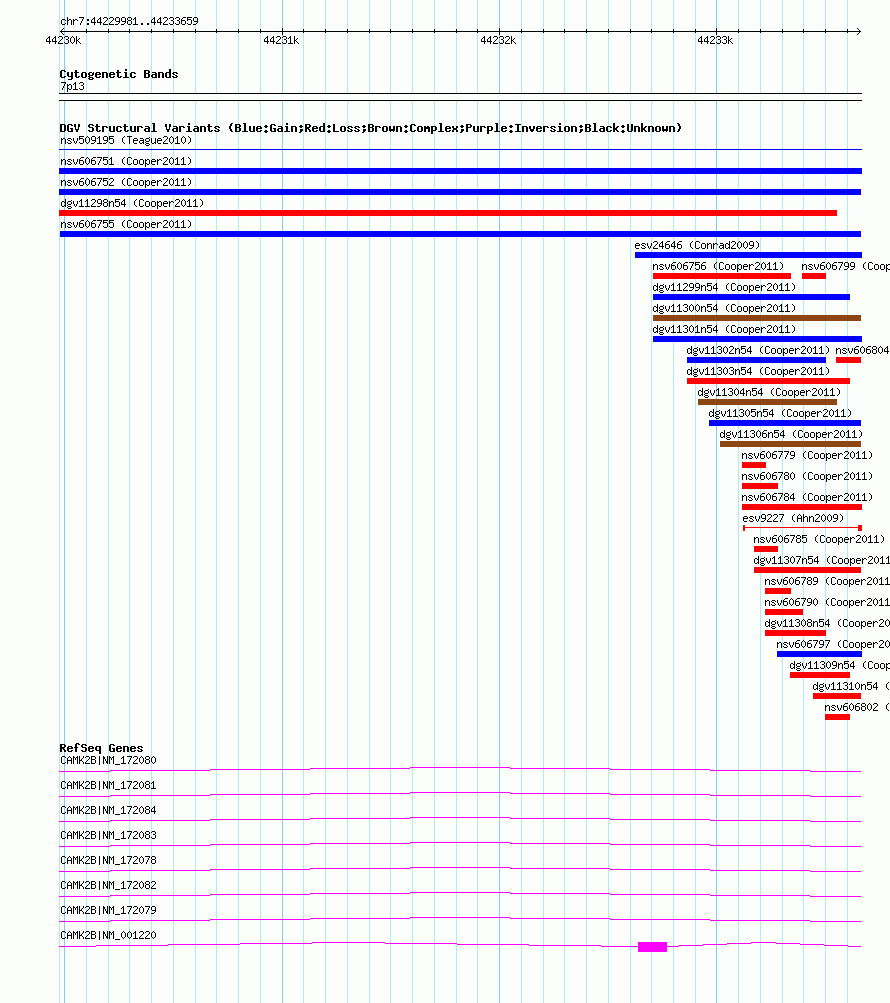Open variant dgv11306n54 (Cooper2011)
Screen dimensions: 890x1003
791,434
